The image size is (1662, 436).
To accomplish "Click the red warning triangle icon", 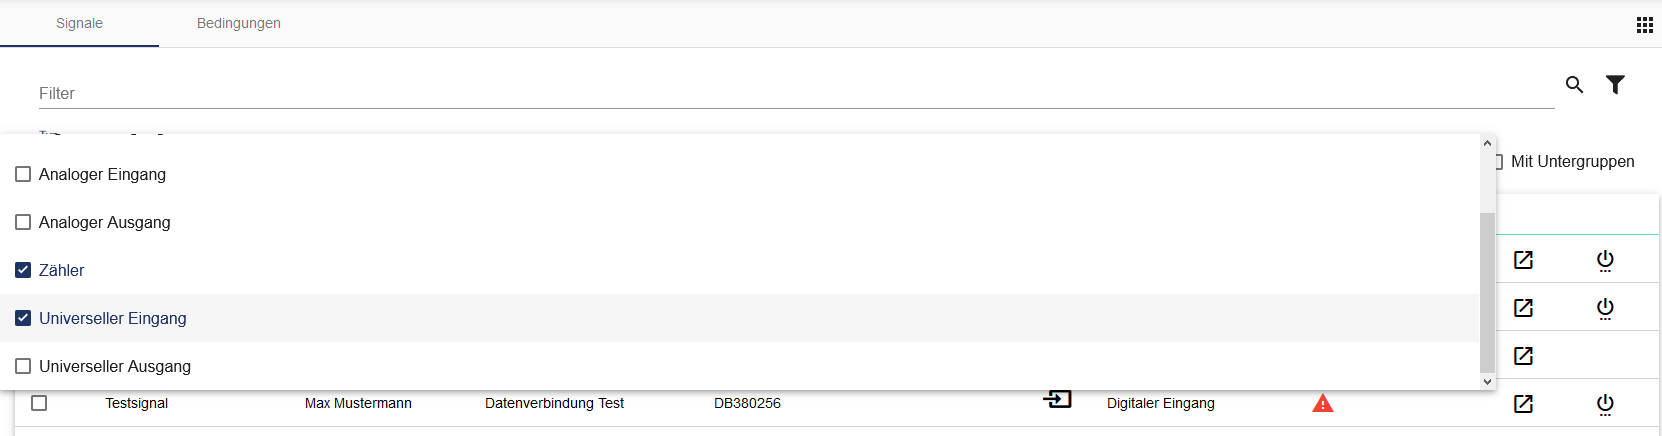I will click(x=1322, y=403).
